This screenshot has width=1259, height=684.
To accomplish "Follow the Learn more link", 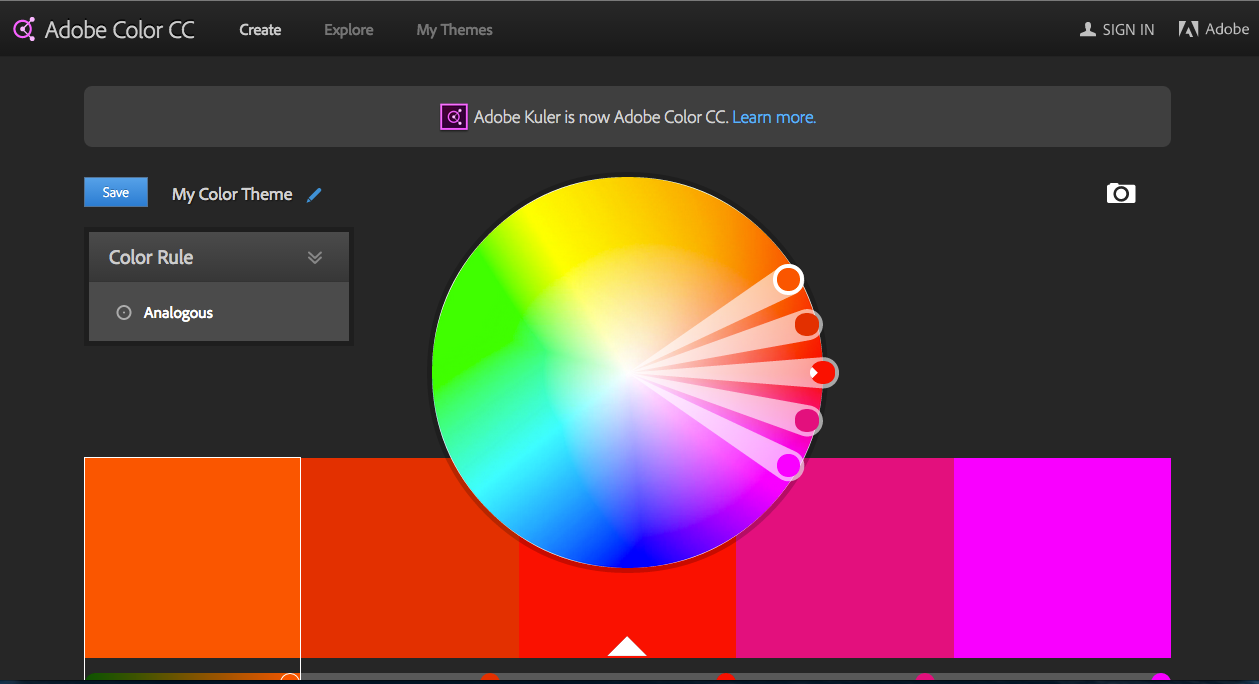I will click(x=774, y=117).
